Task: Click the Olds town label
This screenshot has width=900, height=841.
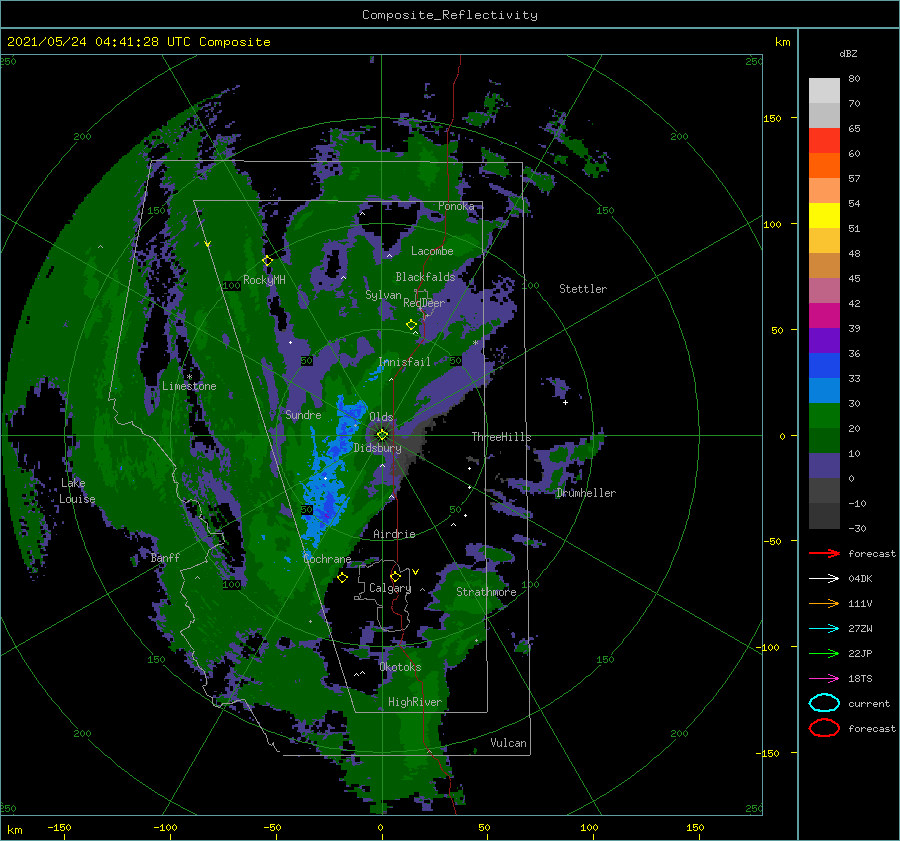Action: click(381, 417)
